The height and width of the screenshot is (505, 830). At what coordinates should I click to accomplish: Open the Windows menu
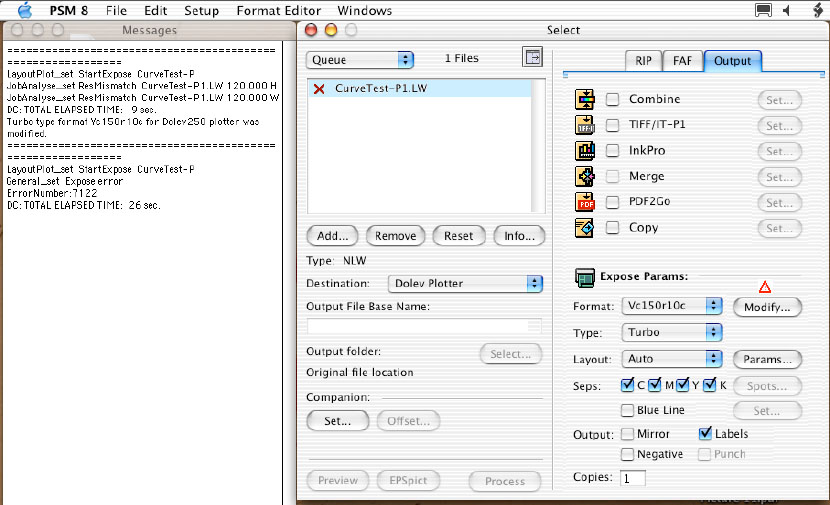point(365,11)
